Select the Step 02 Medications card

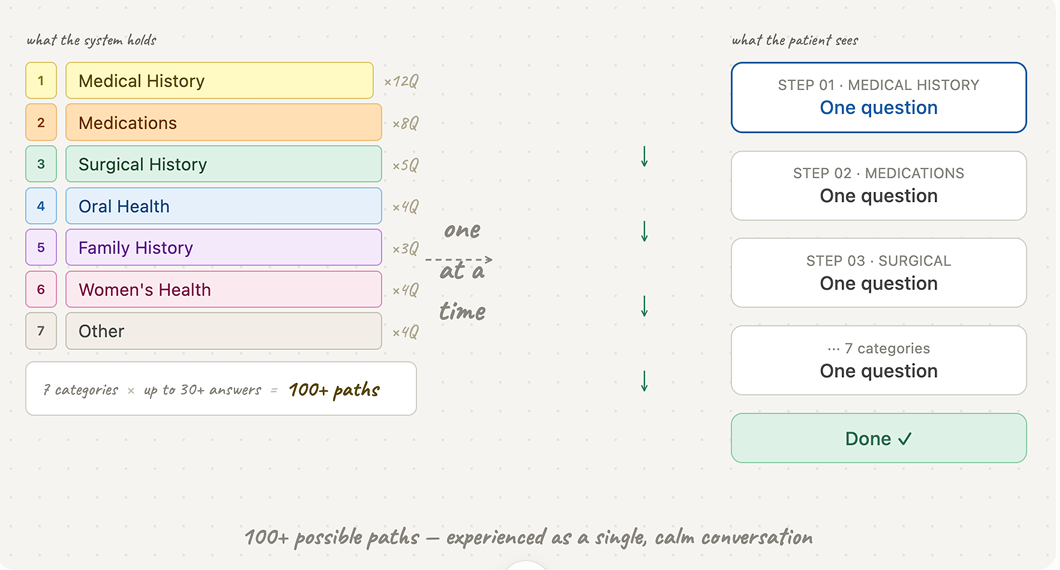pyautogui.click(x=878, y=185)
